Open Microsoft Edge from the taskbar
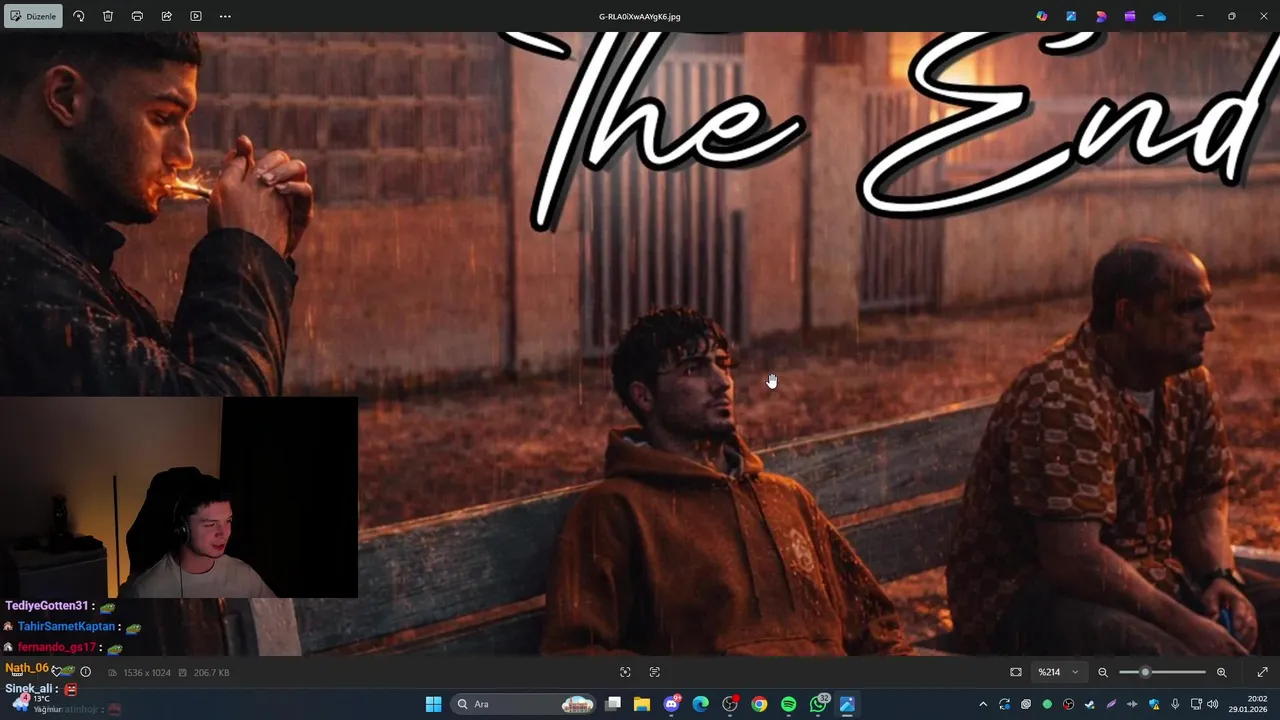 (x=700, y=704)
